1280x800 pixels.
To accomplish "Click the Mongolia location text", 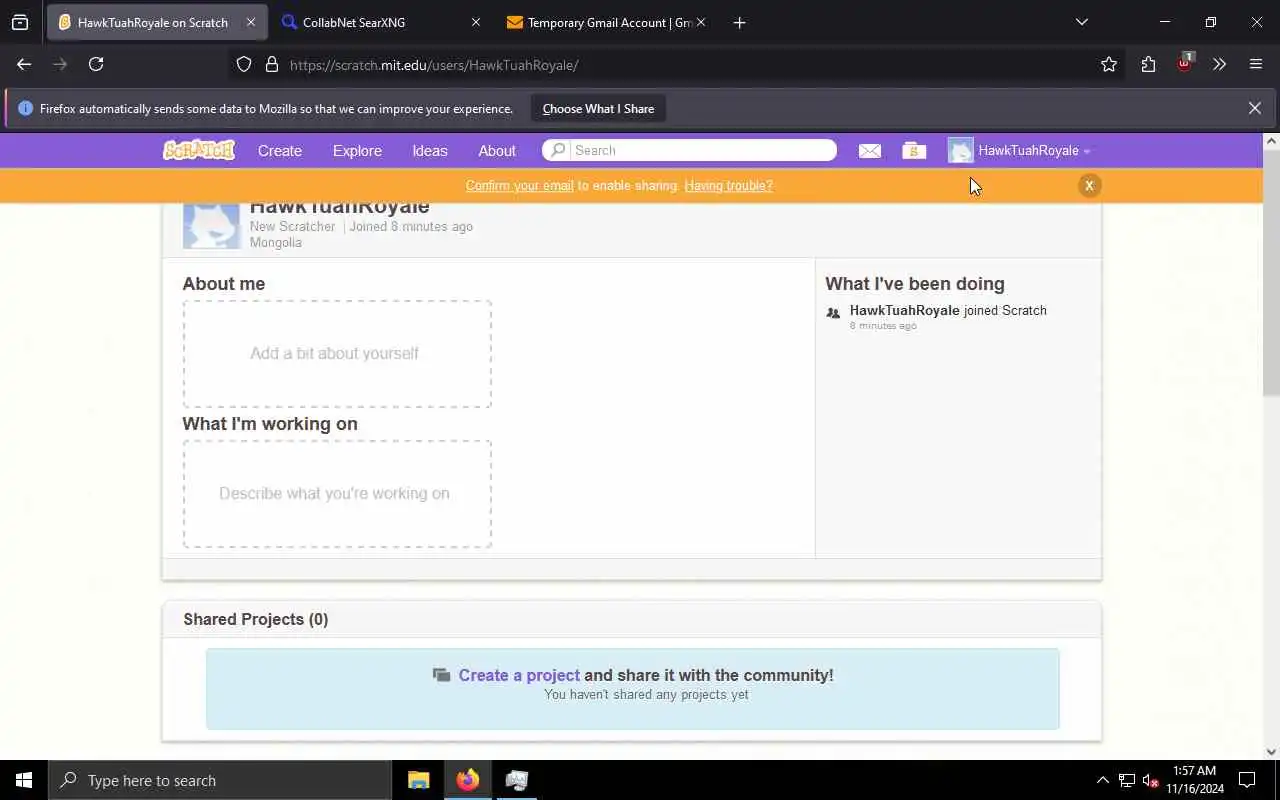I will 275,243.
